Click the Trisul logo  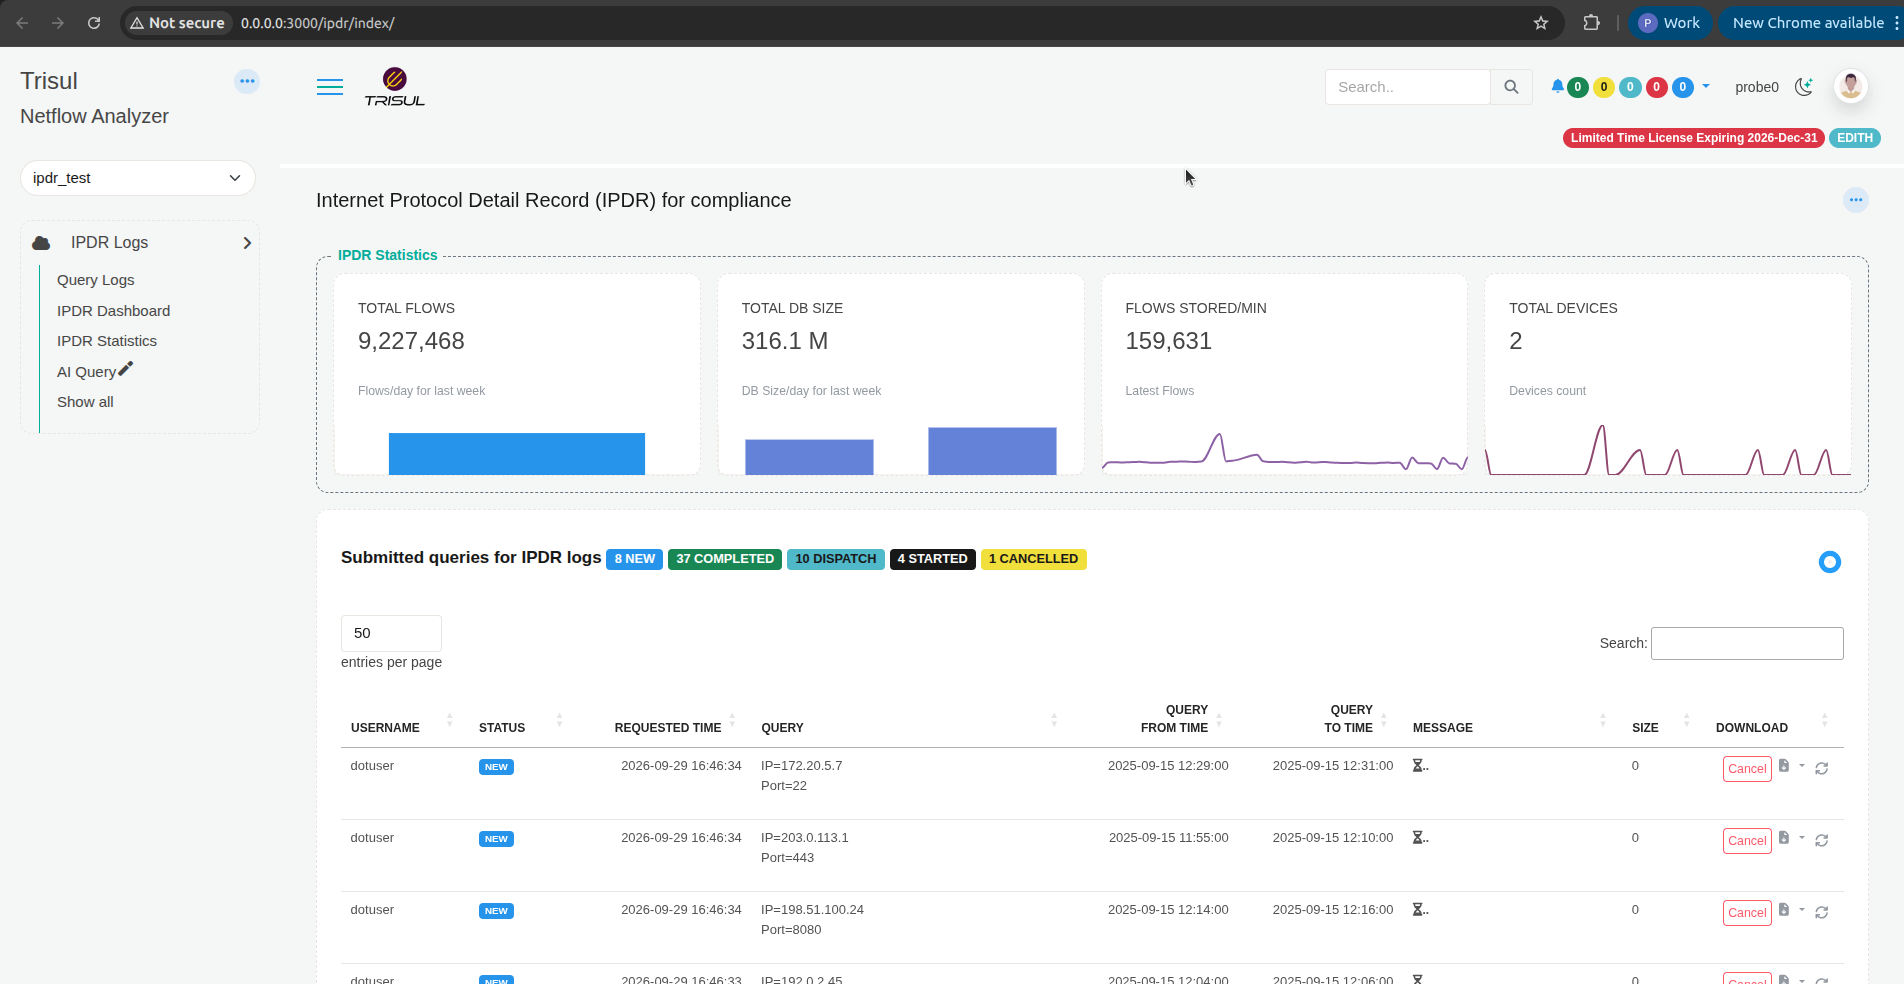pos(395,87)
